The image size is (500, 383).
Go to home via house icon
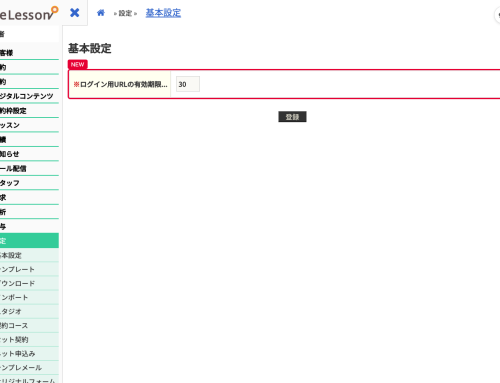(101, 13)
